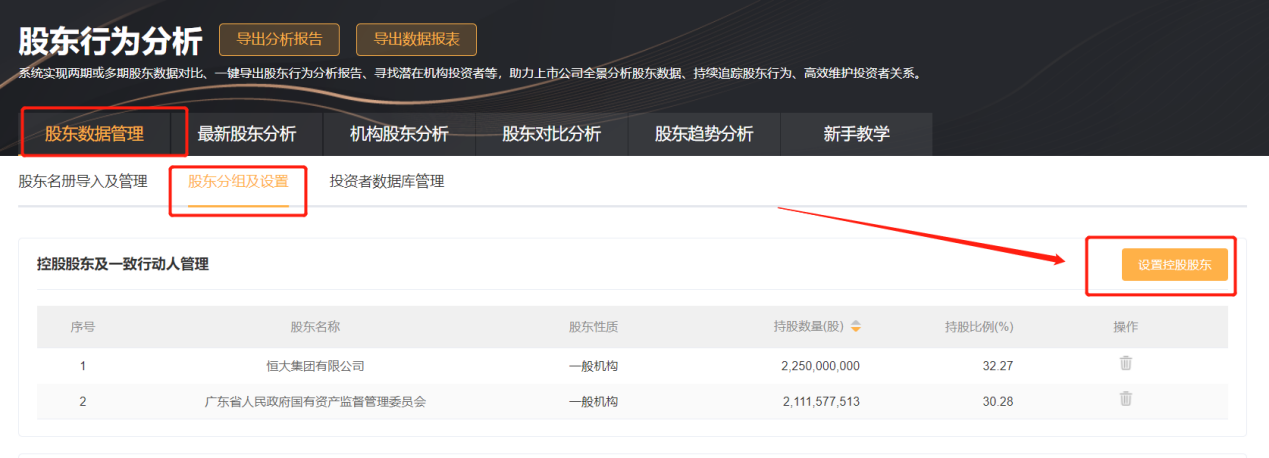The width and height of the screenshot is (1269, 458).
Task: Open the 股东数据管理 tab
Action: (95, 134)
